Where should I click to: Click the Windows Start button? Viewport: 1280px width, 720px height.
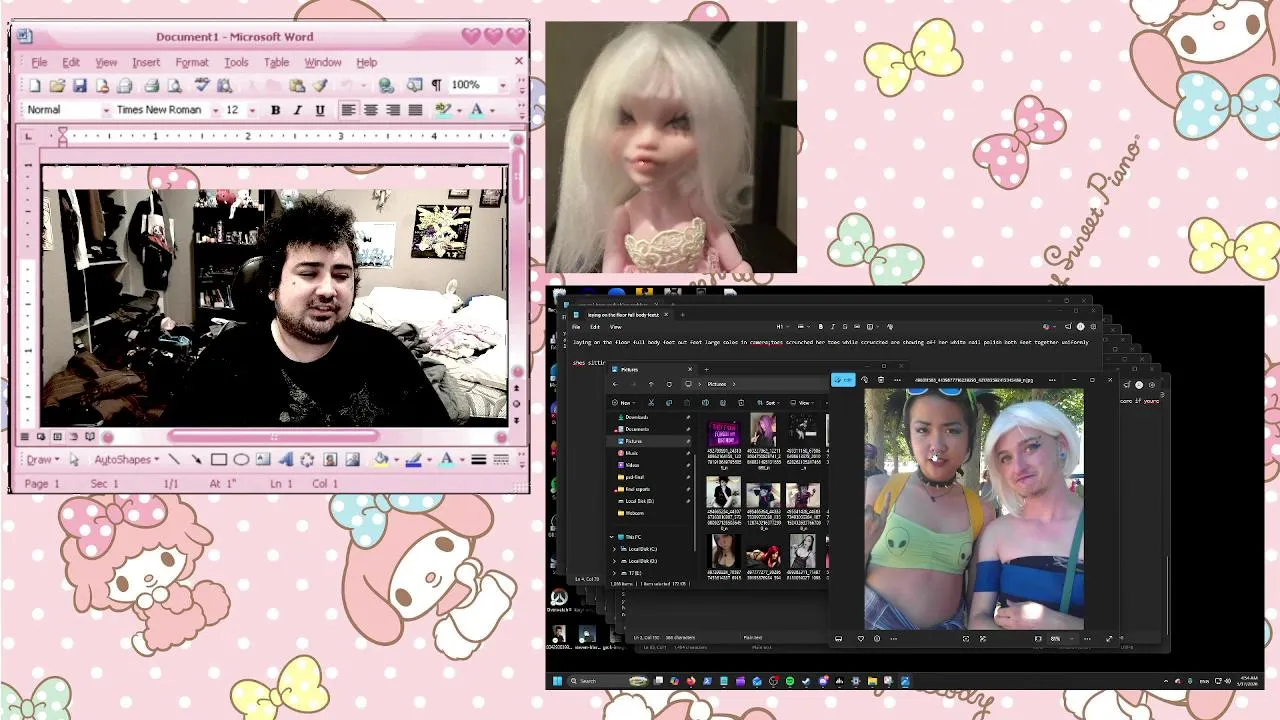click(x=558, y=681)
